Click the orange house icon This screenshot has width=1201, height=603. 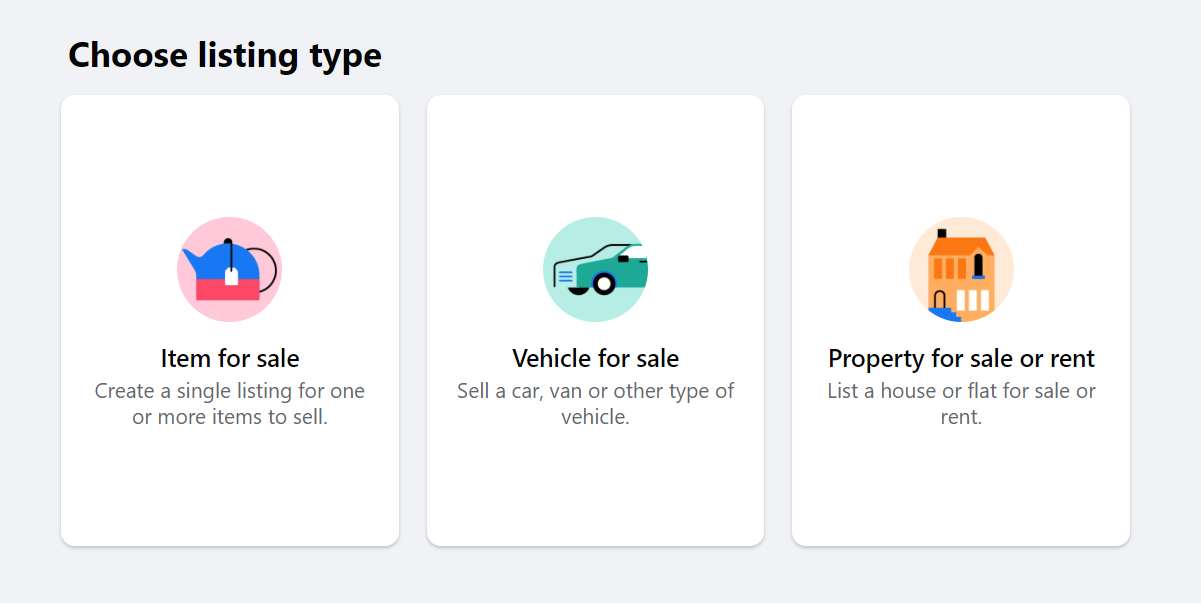[961, 269]
